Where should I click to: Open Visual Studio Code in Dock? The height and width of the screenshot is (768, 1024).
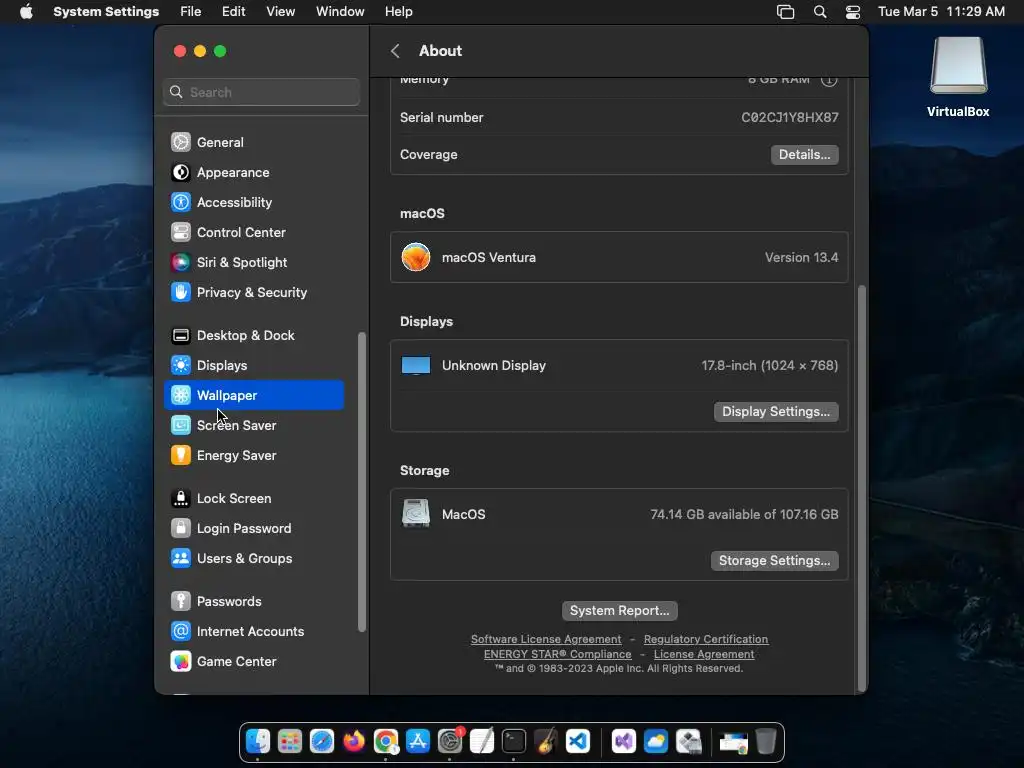[x=578, y=741]
